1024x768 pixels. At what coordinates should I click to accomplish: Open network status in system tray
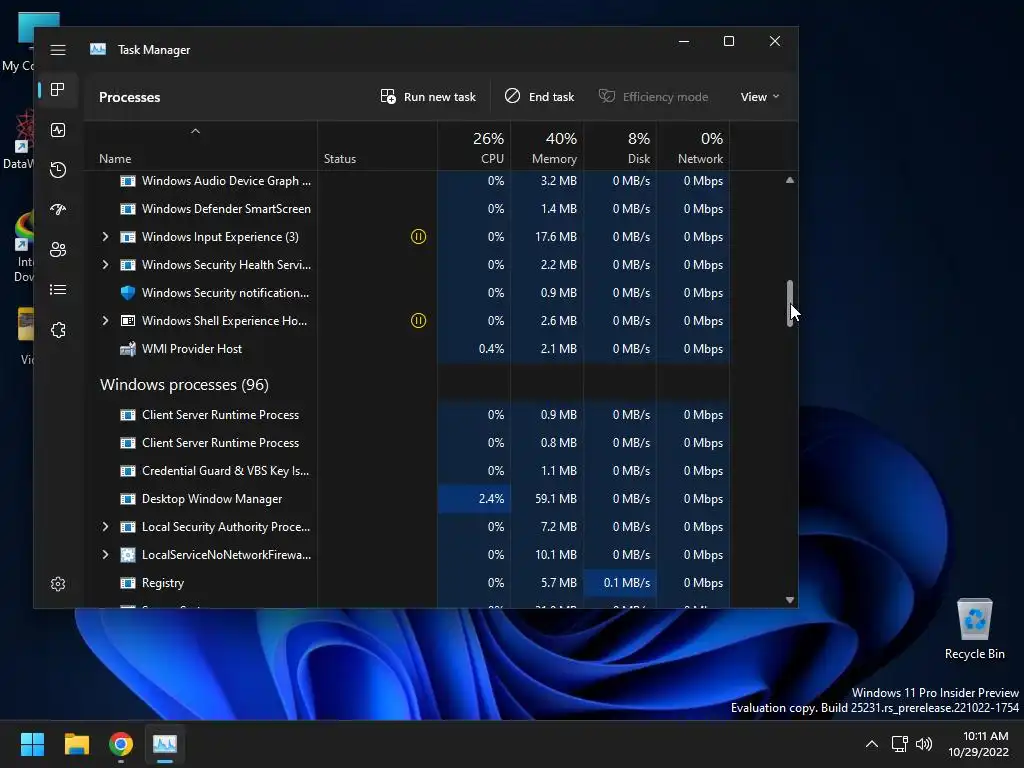click(899, 744)
